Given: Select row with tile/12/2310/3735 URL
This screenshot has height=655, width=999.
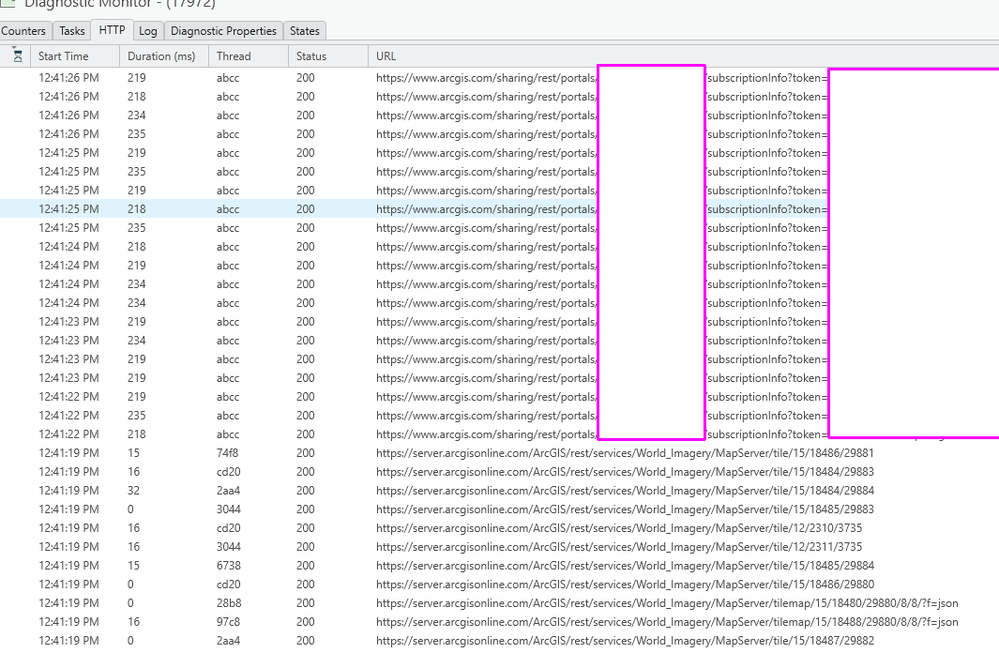Looking at the screenshot, I should tap(500, 528).
